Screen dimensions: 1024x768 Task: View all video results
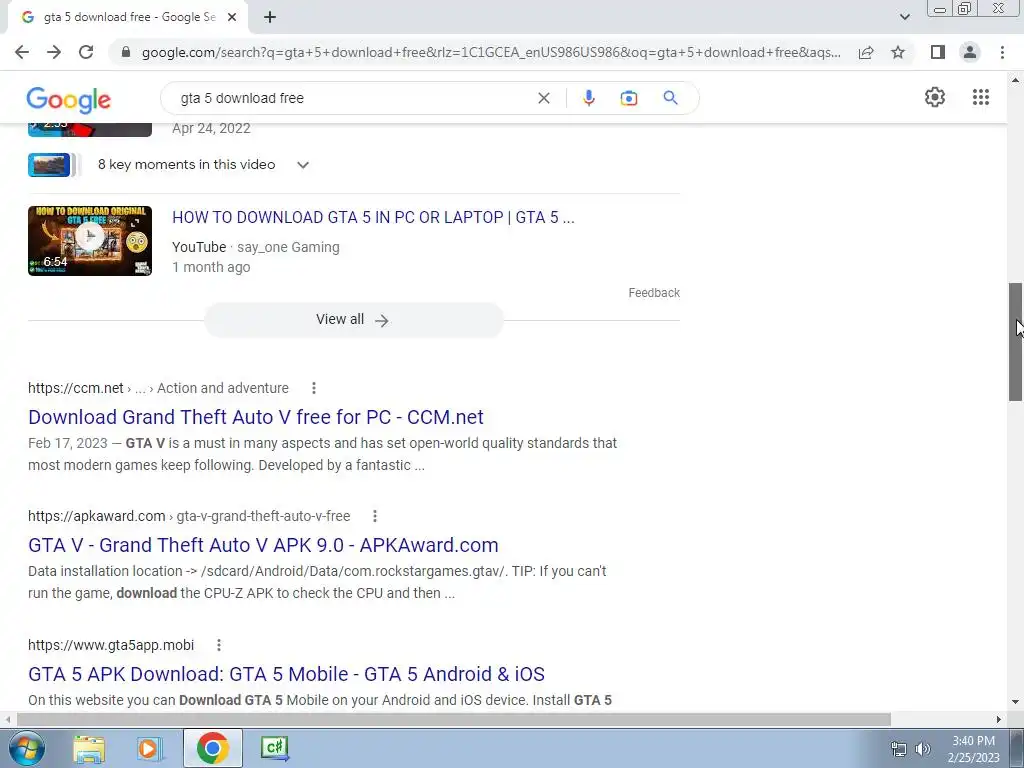coord(353,319)
